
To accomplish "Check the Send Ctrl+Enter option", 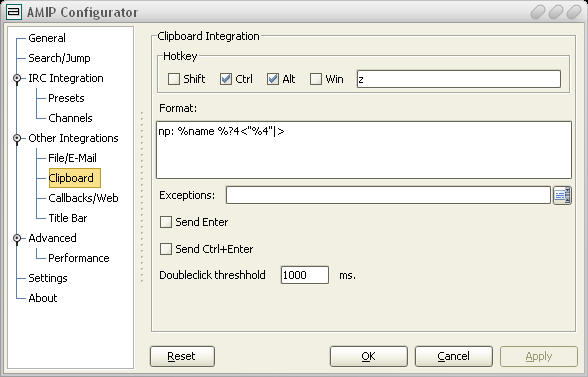I will (x=166, y=249).
